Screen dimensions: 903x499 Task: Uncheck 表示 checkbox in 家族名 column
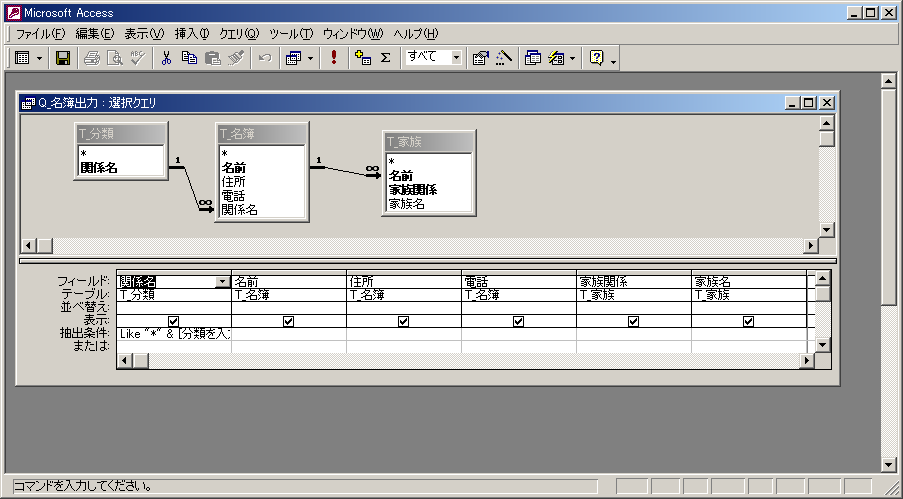pyautogui.click(x=749, y=321)
